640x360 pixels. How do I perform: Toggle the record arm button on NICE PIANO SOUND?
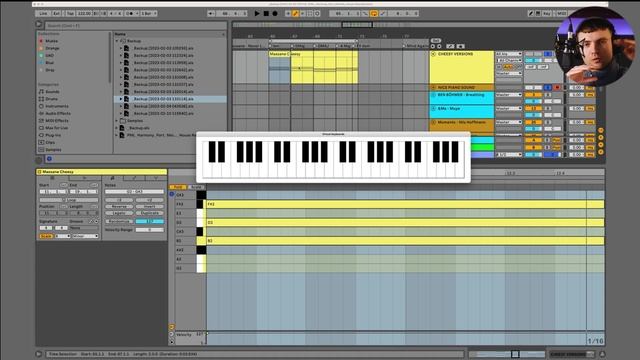[x=557, y=87]
